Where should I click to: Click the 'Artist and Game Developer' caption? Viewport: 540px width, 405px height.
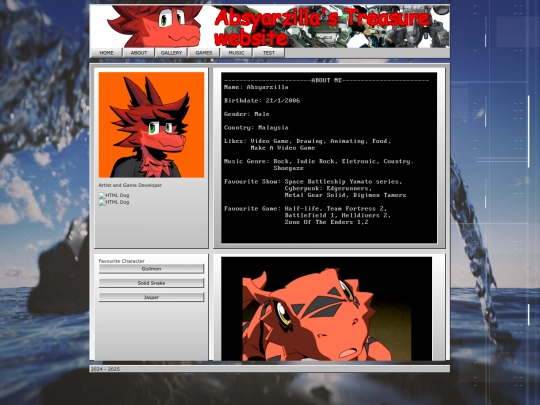coord(130,185)
